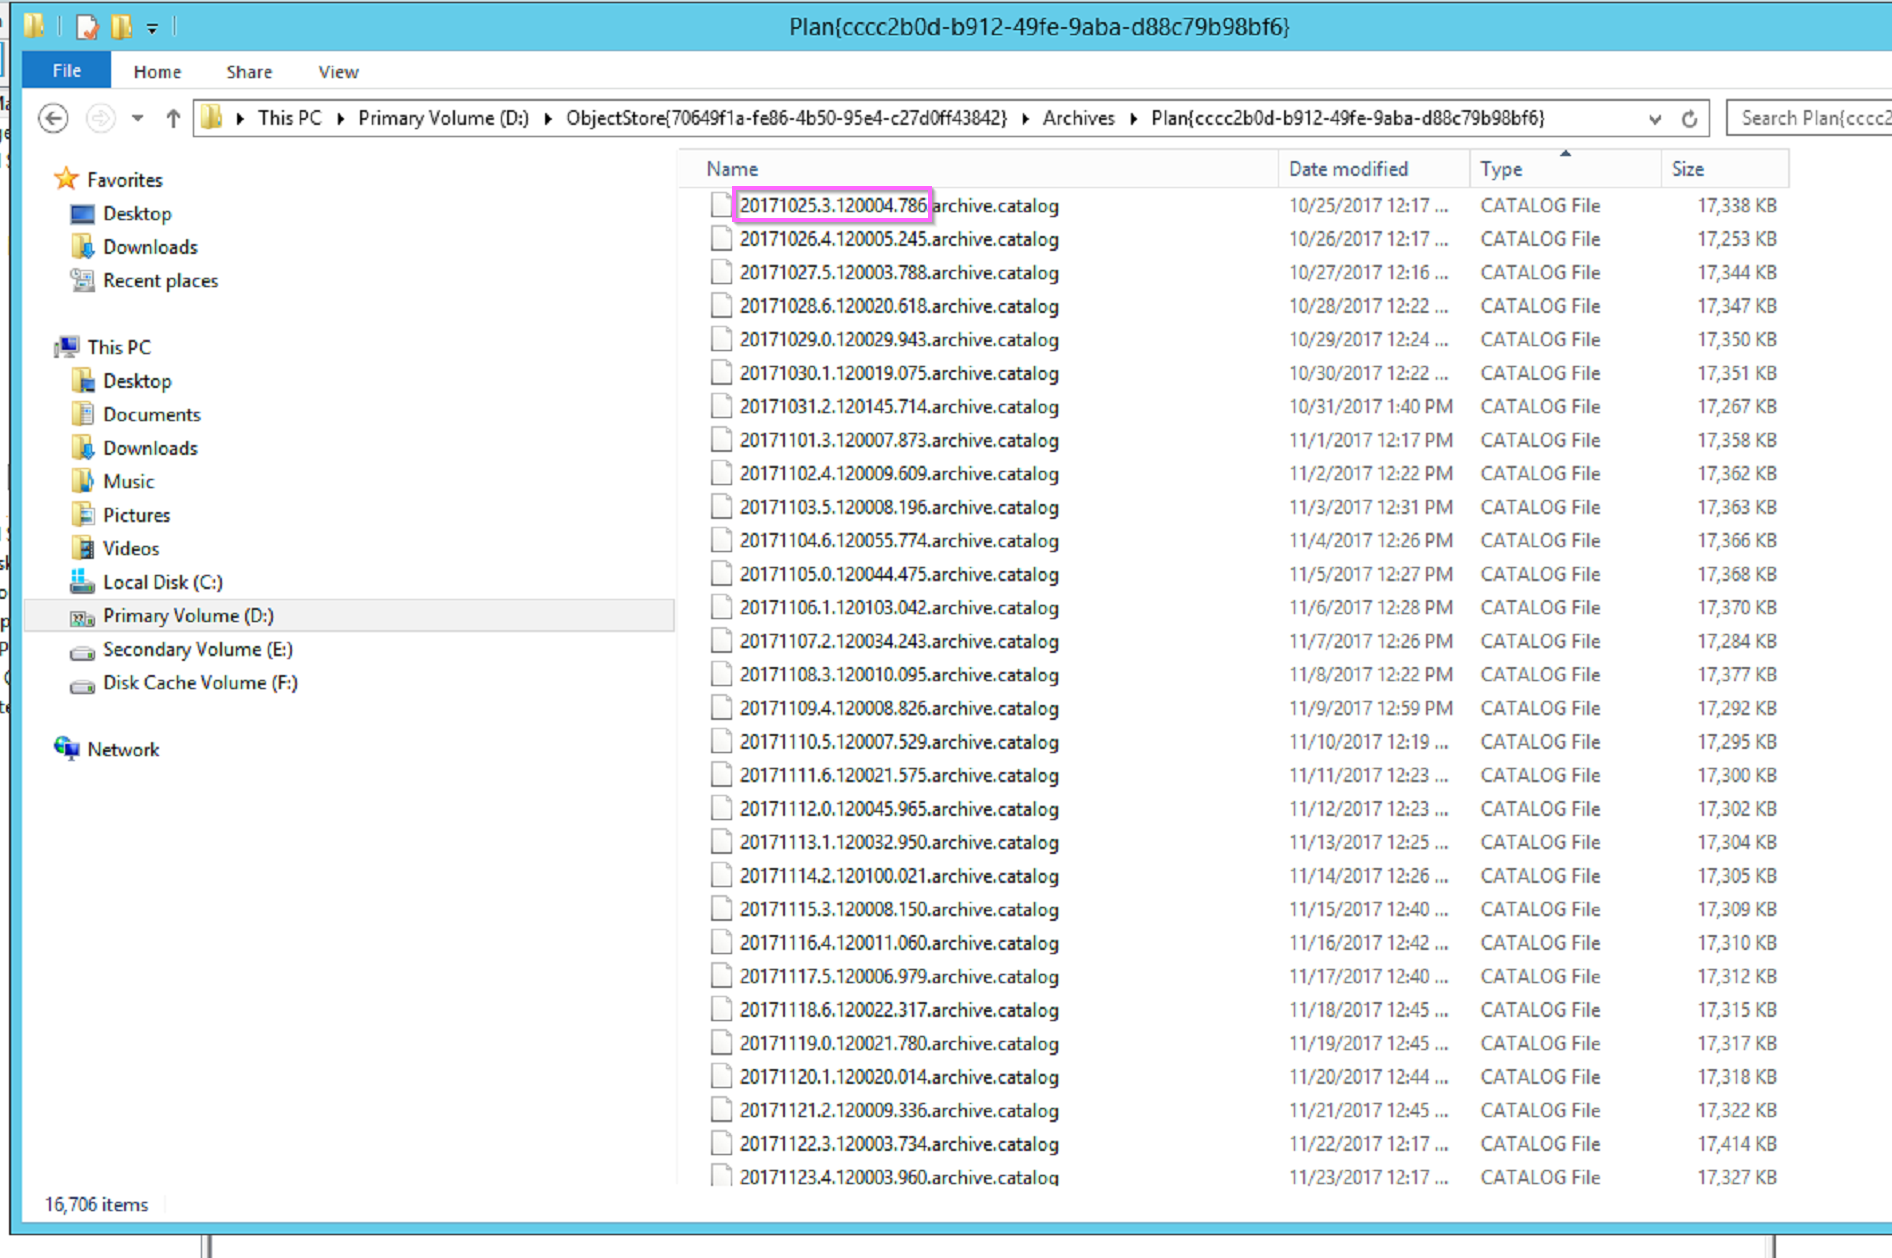
Task: Open Downloads under Favorites
Action: click(x=150, y=247)
